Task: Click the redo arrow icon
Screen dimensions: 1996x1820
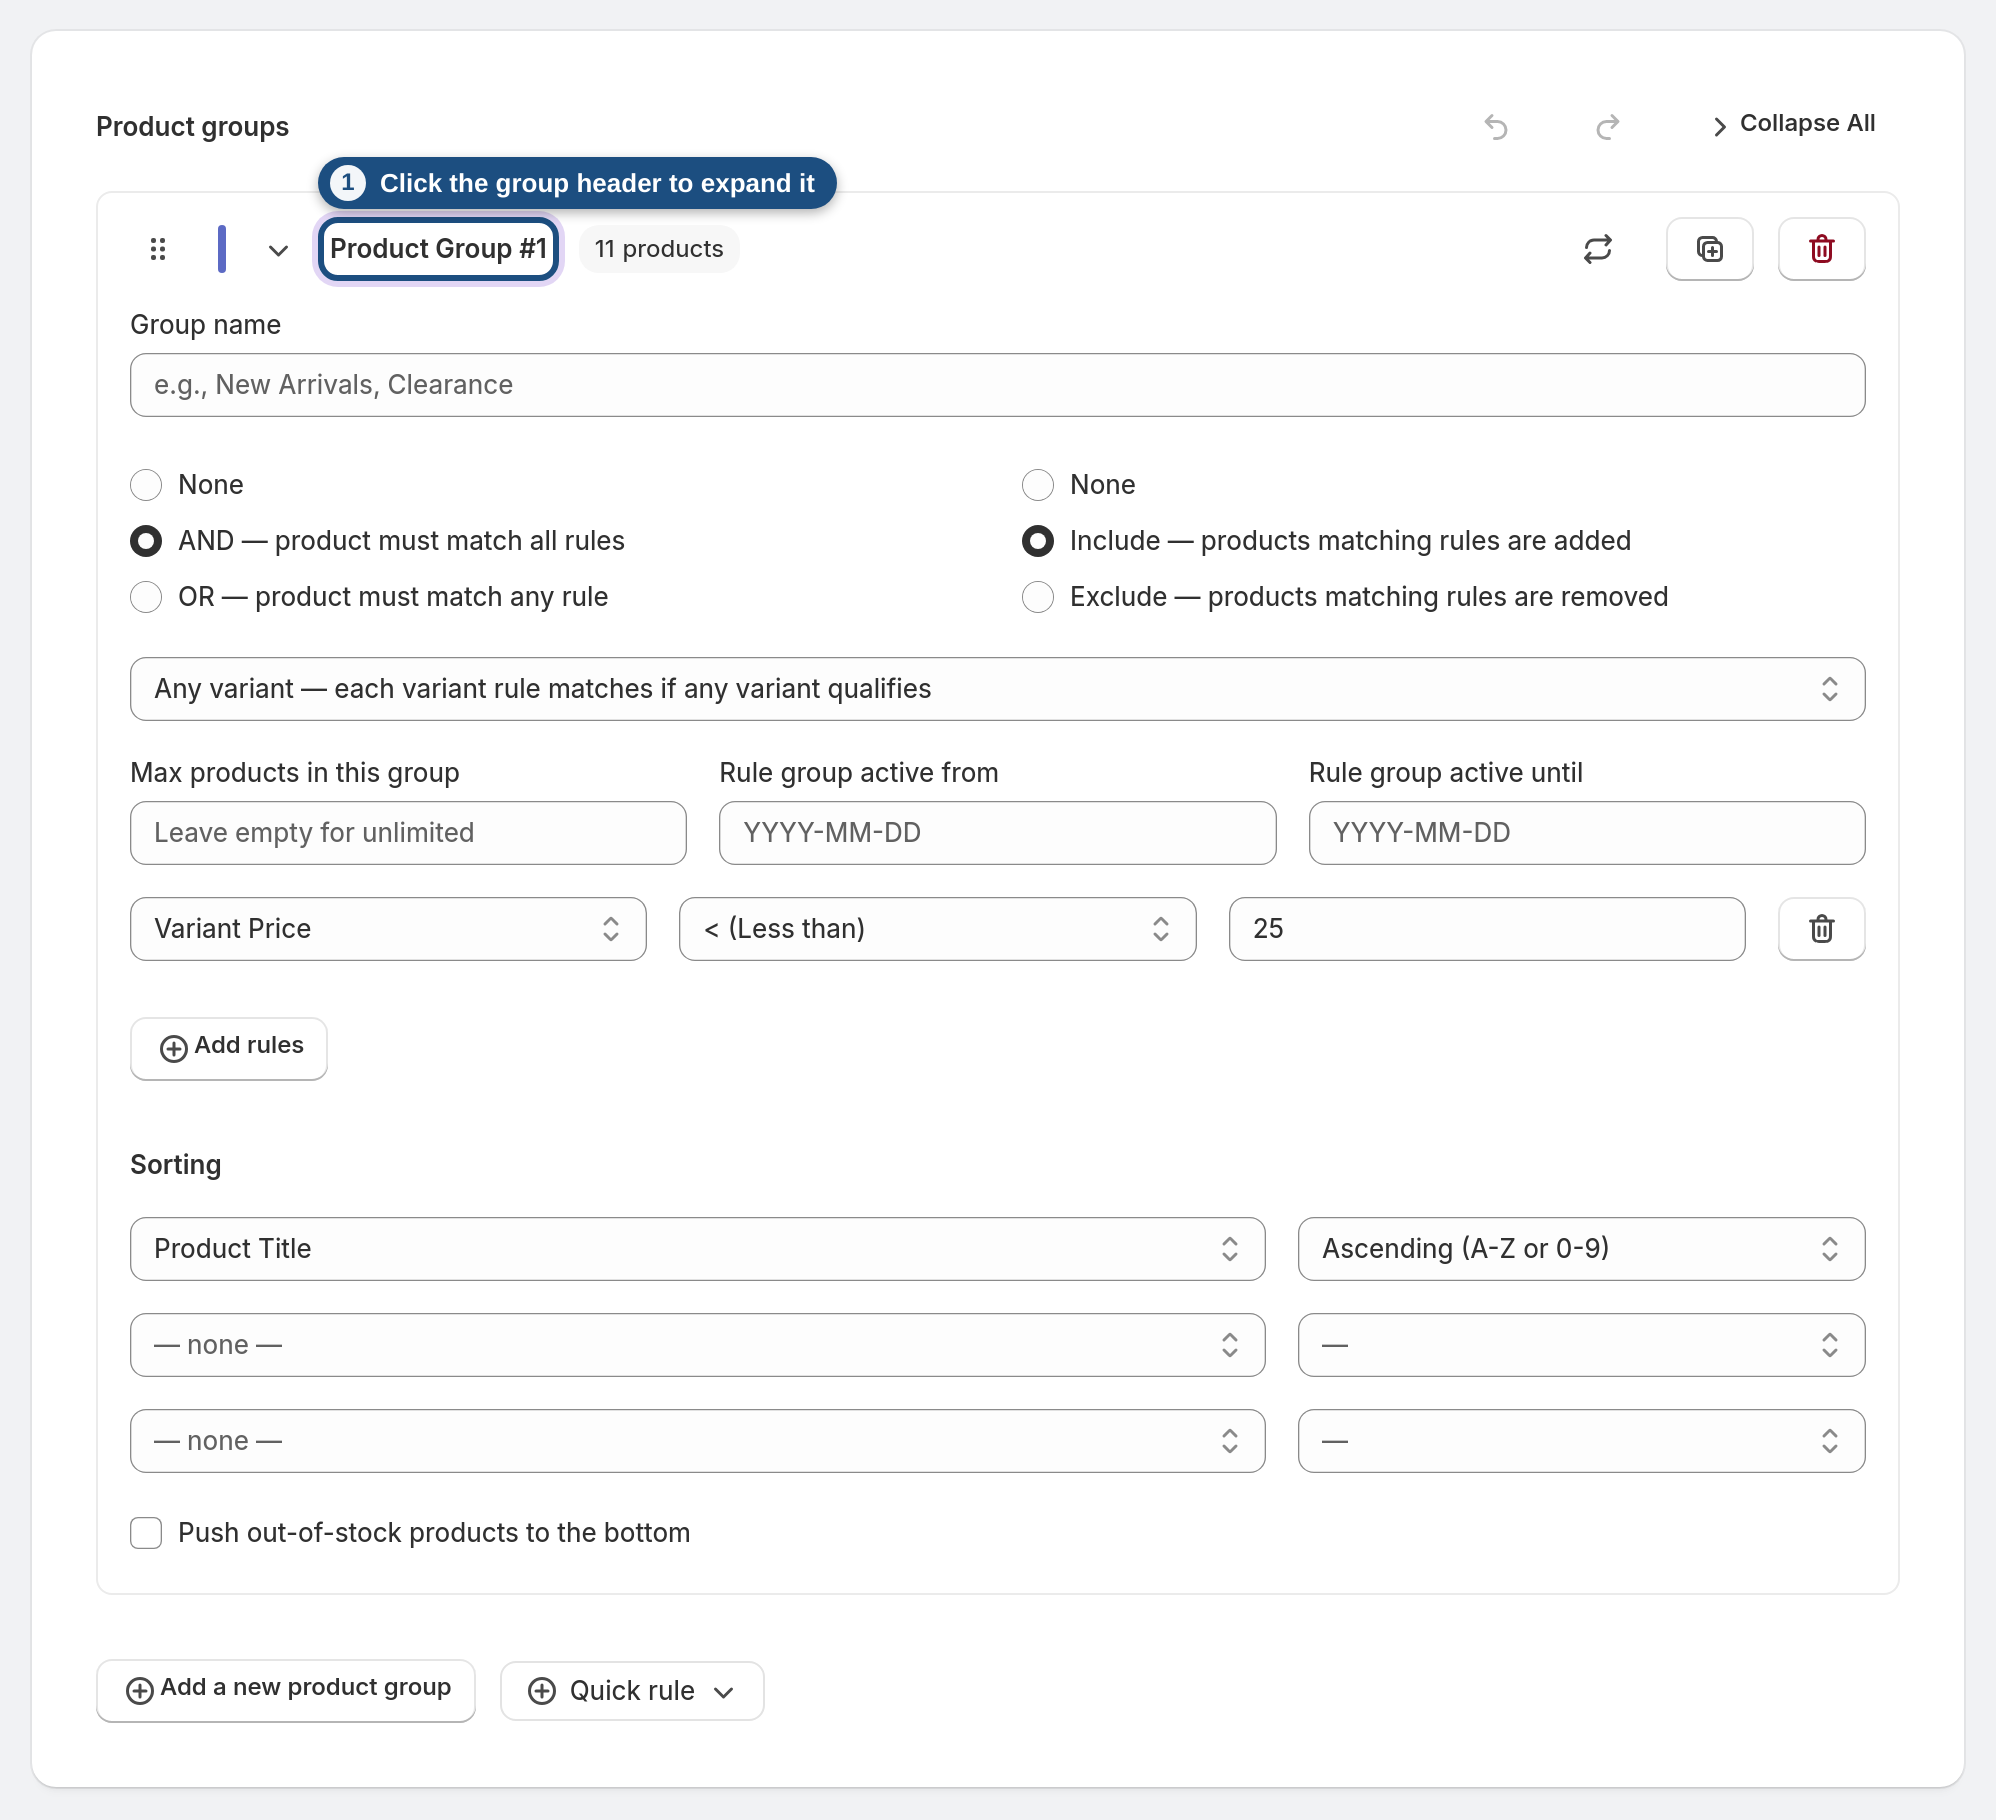Action: (1607, 127)
